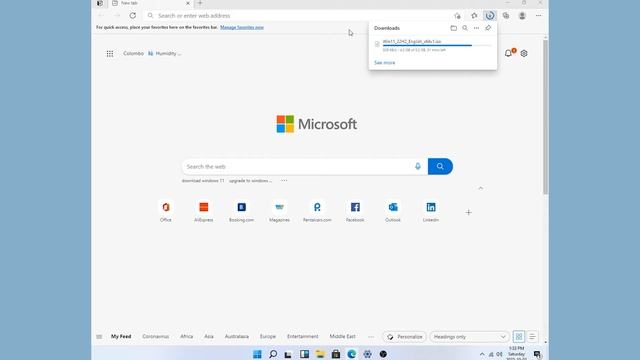Viewport: 640px width, 360px height.
Task: Open the notifications bell icon
Action: [509, 53]
